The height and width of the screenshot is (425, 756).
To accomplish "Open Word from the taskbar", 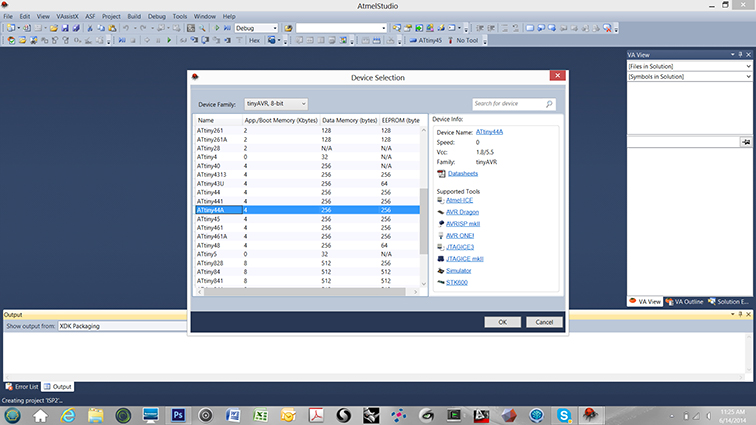I will [x=233, y=415].
